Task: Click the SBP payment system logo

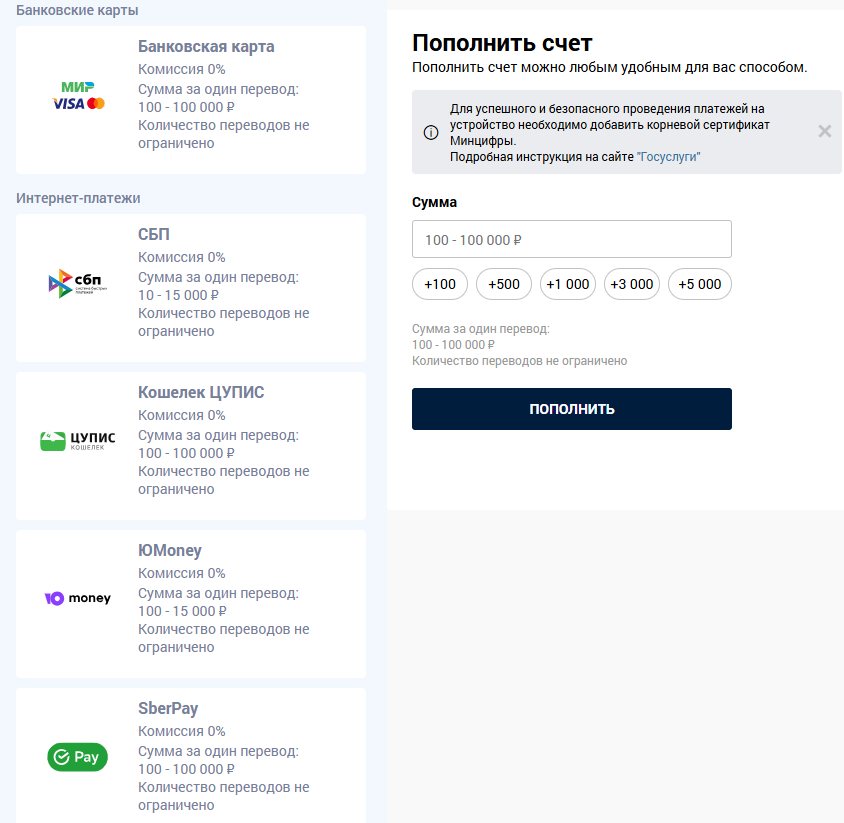Action: (x=78, y=284)
